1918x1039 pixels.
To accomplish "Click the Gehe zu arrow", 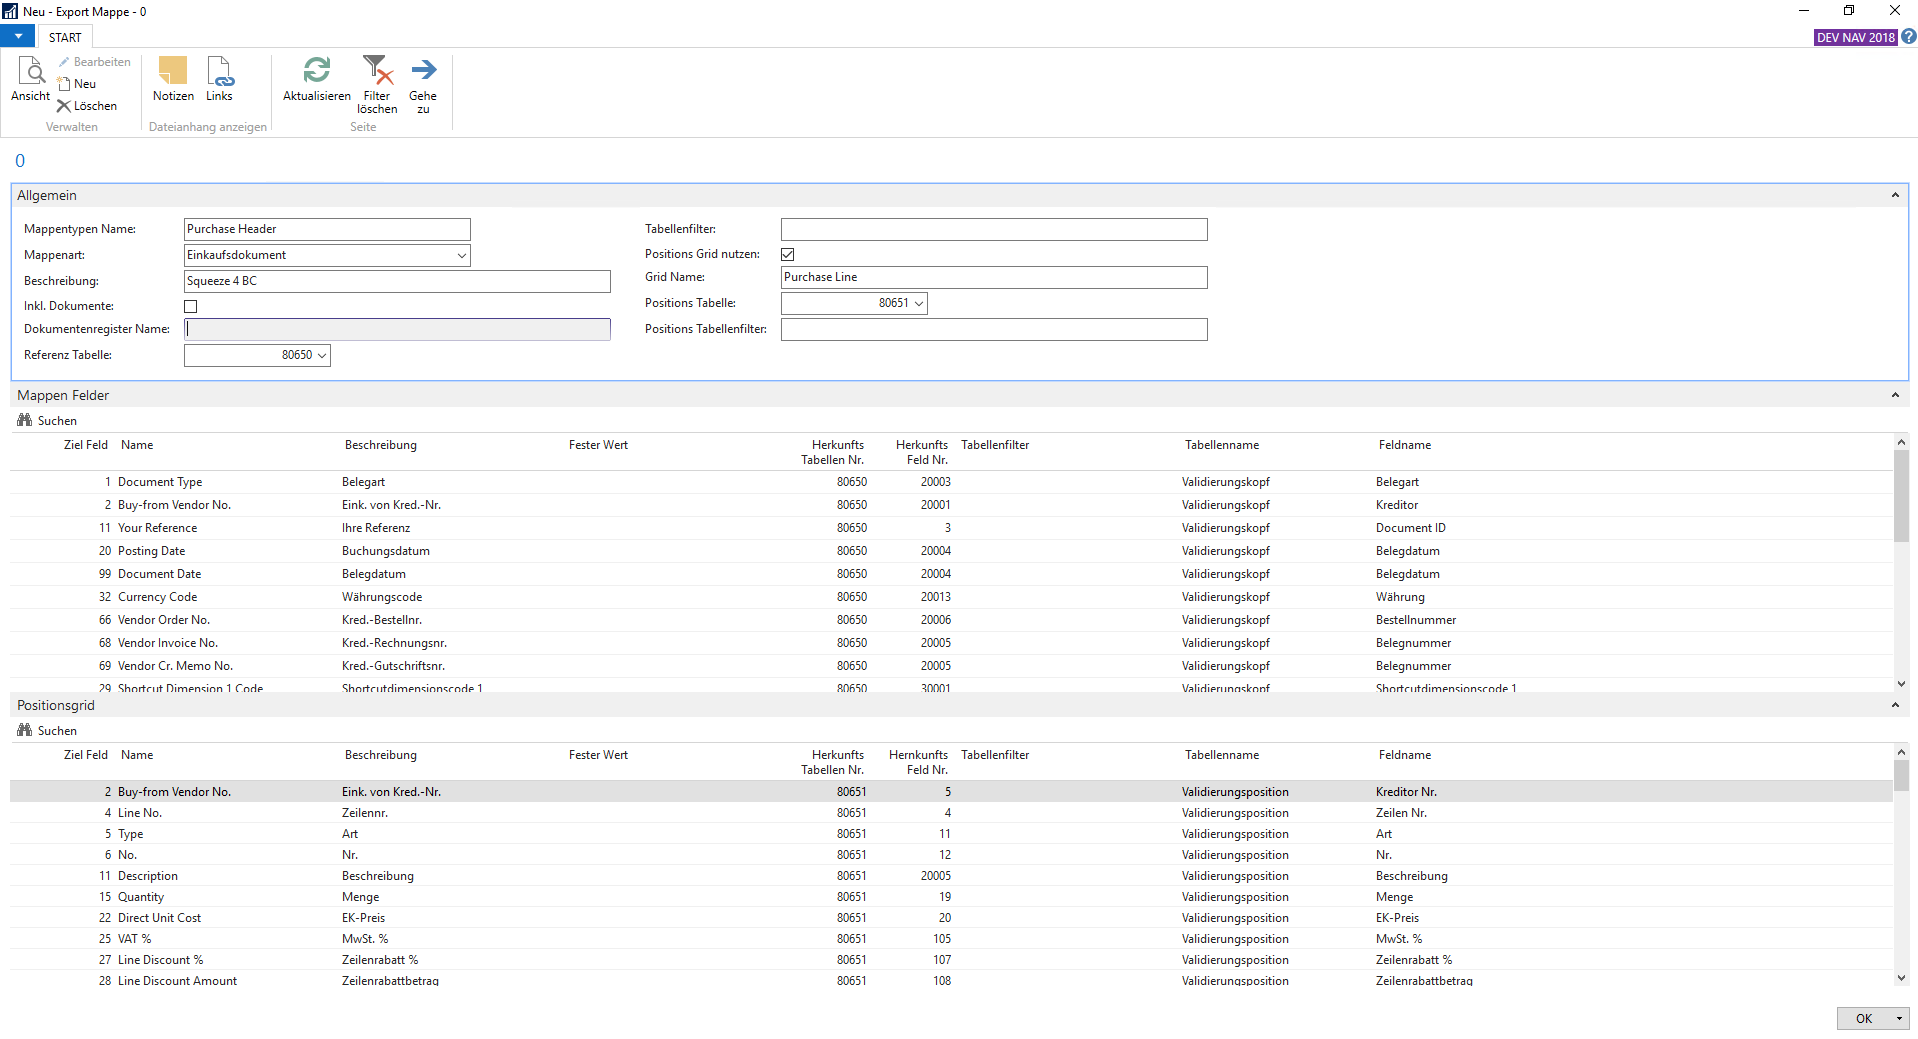I will pyautogui.click(x=423, y=85).
